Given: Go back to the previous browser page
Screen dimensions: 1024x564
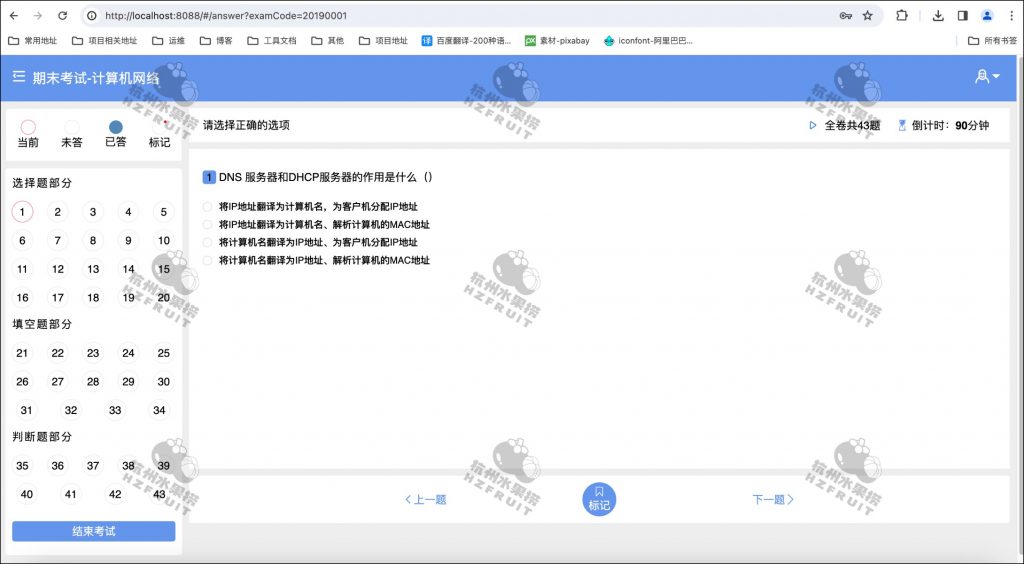Looking at the screenshot, I should click(14, 16).
